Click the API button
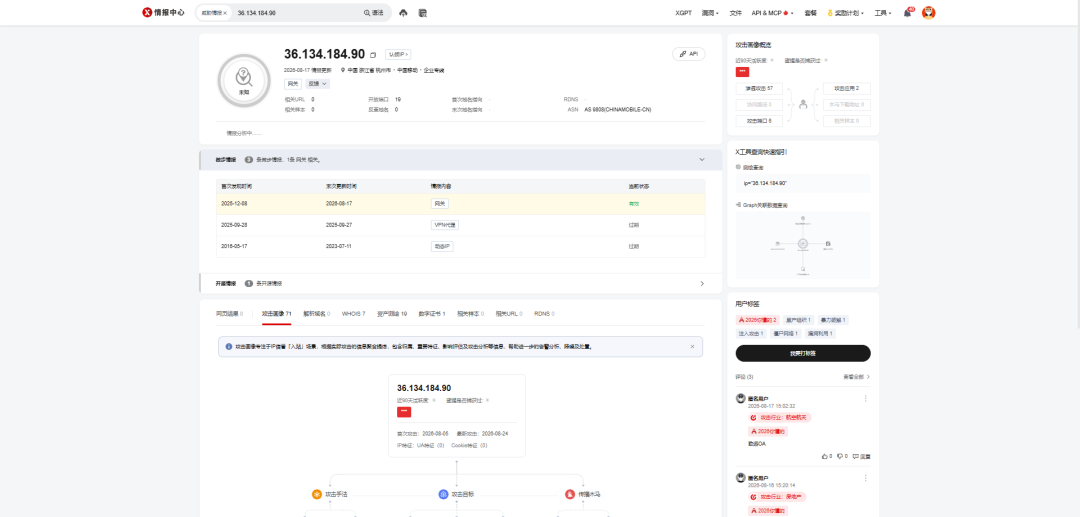Viewport: 1080px width, 517px height. (688, 54)
